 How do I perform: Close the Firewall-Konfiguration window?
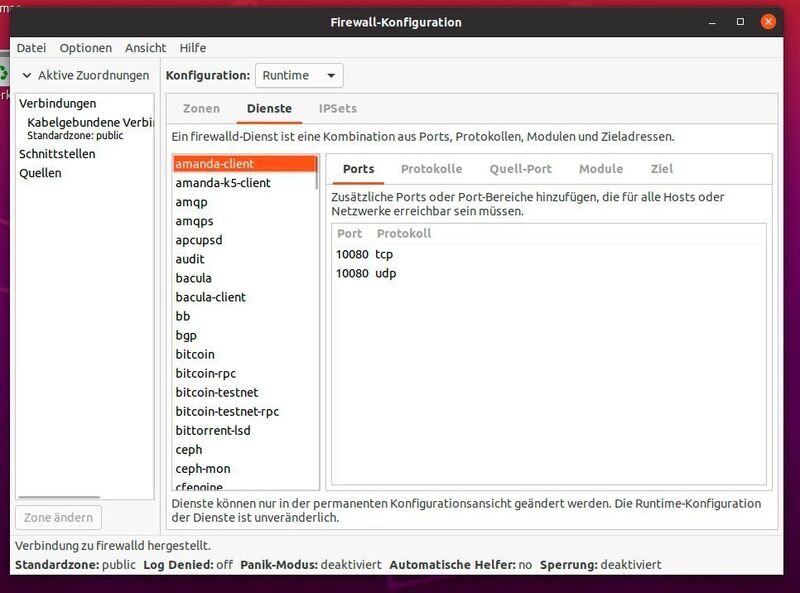[x=768, y=22]
